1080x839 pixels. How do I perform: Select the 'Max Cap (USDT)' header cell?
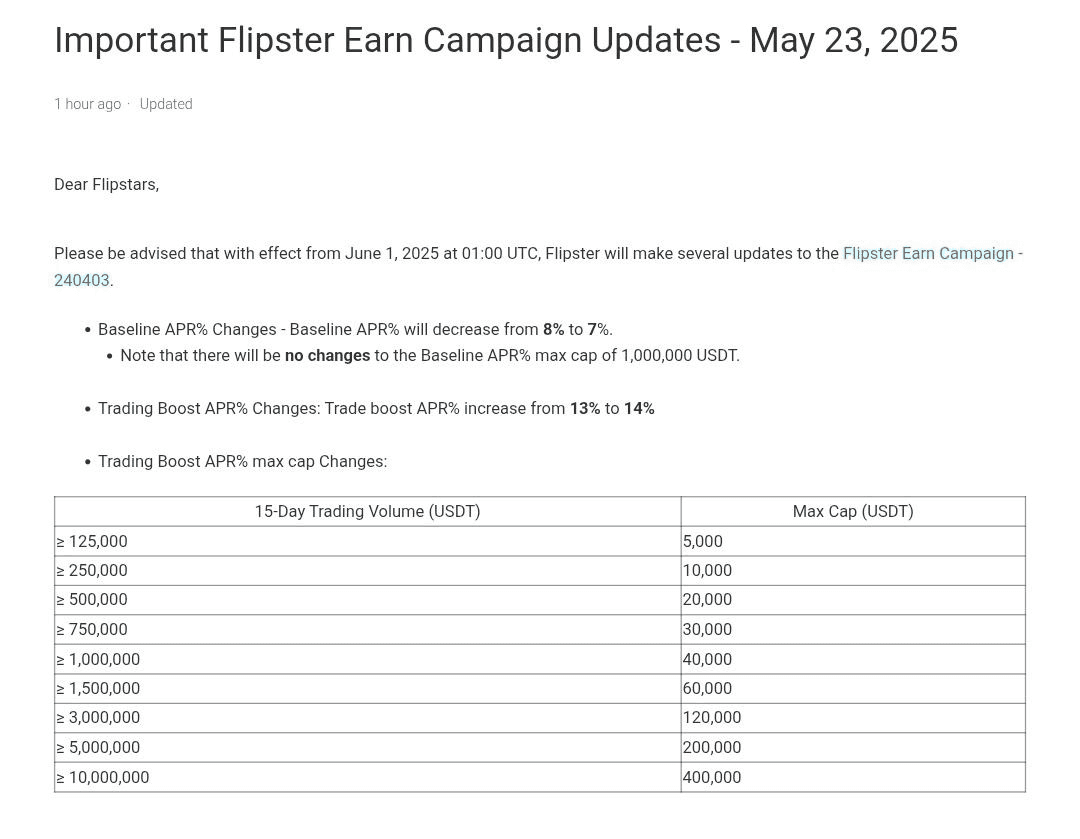tap(853, 512)
